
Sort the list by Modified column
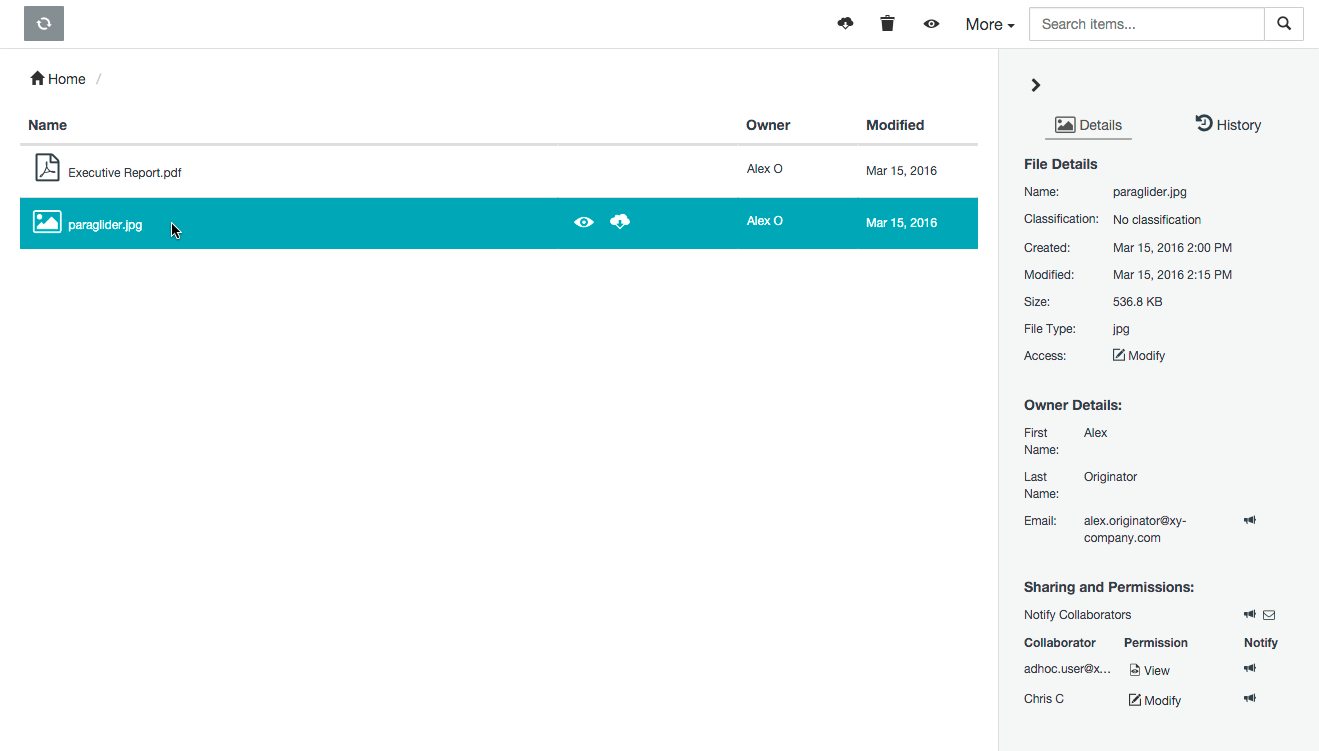[894, 125]
